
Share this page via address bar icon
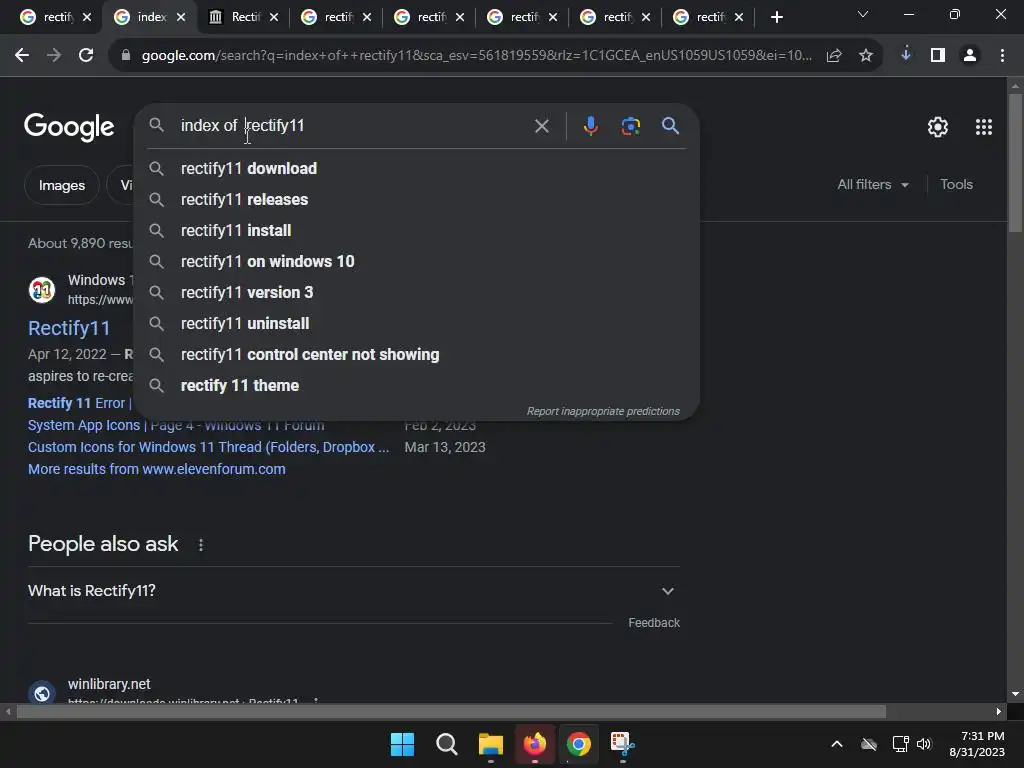[834, 56]
